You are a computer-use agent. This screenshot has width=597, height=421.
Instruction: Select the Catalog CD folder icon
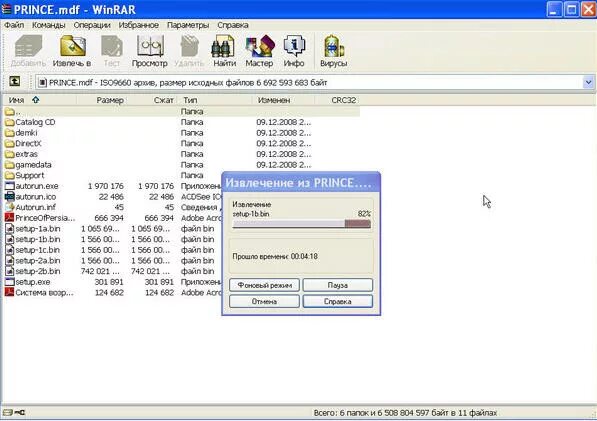(10, 122)
